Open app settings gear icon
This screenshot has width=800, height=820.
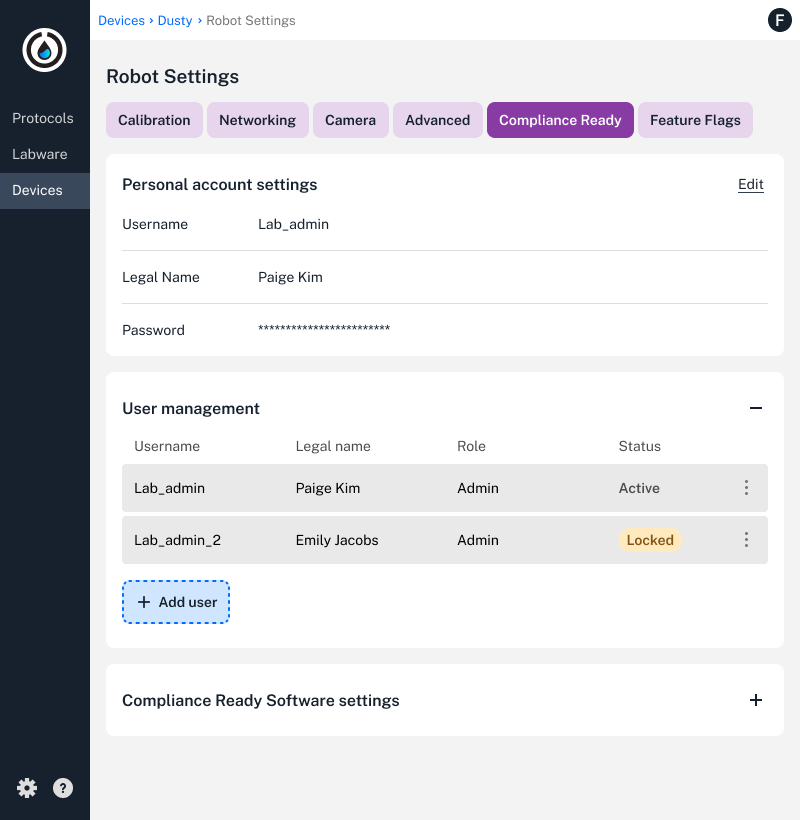[27, 788]
